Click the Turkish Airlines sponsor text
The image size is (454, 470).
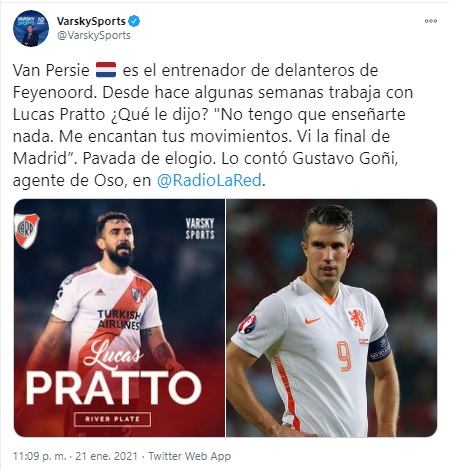point(119,320)
